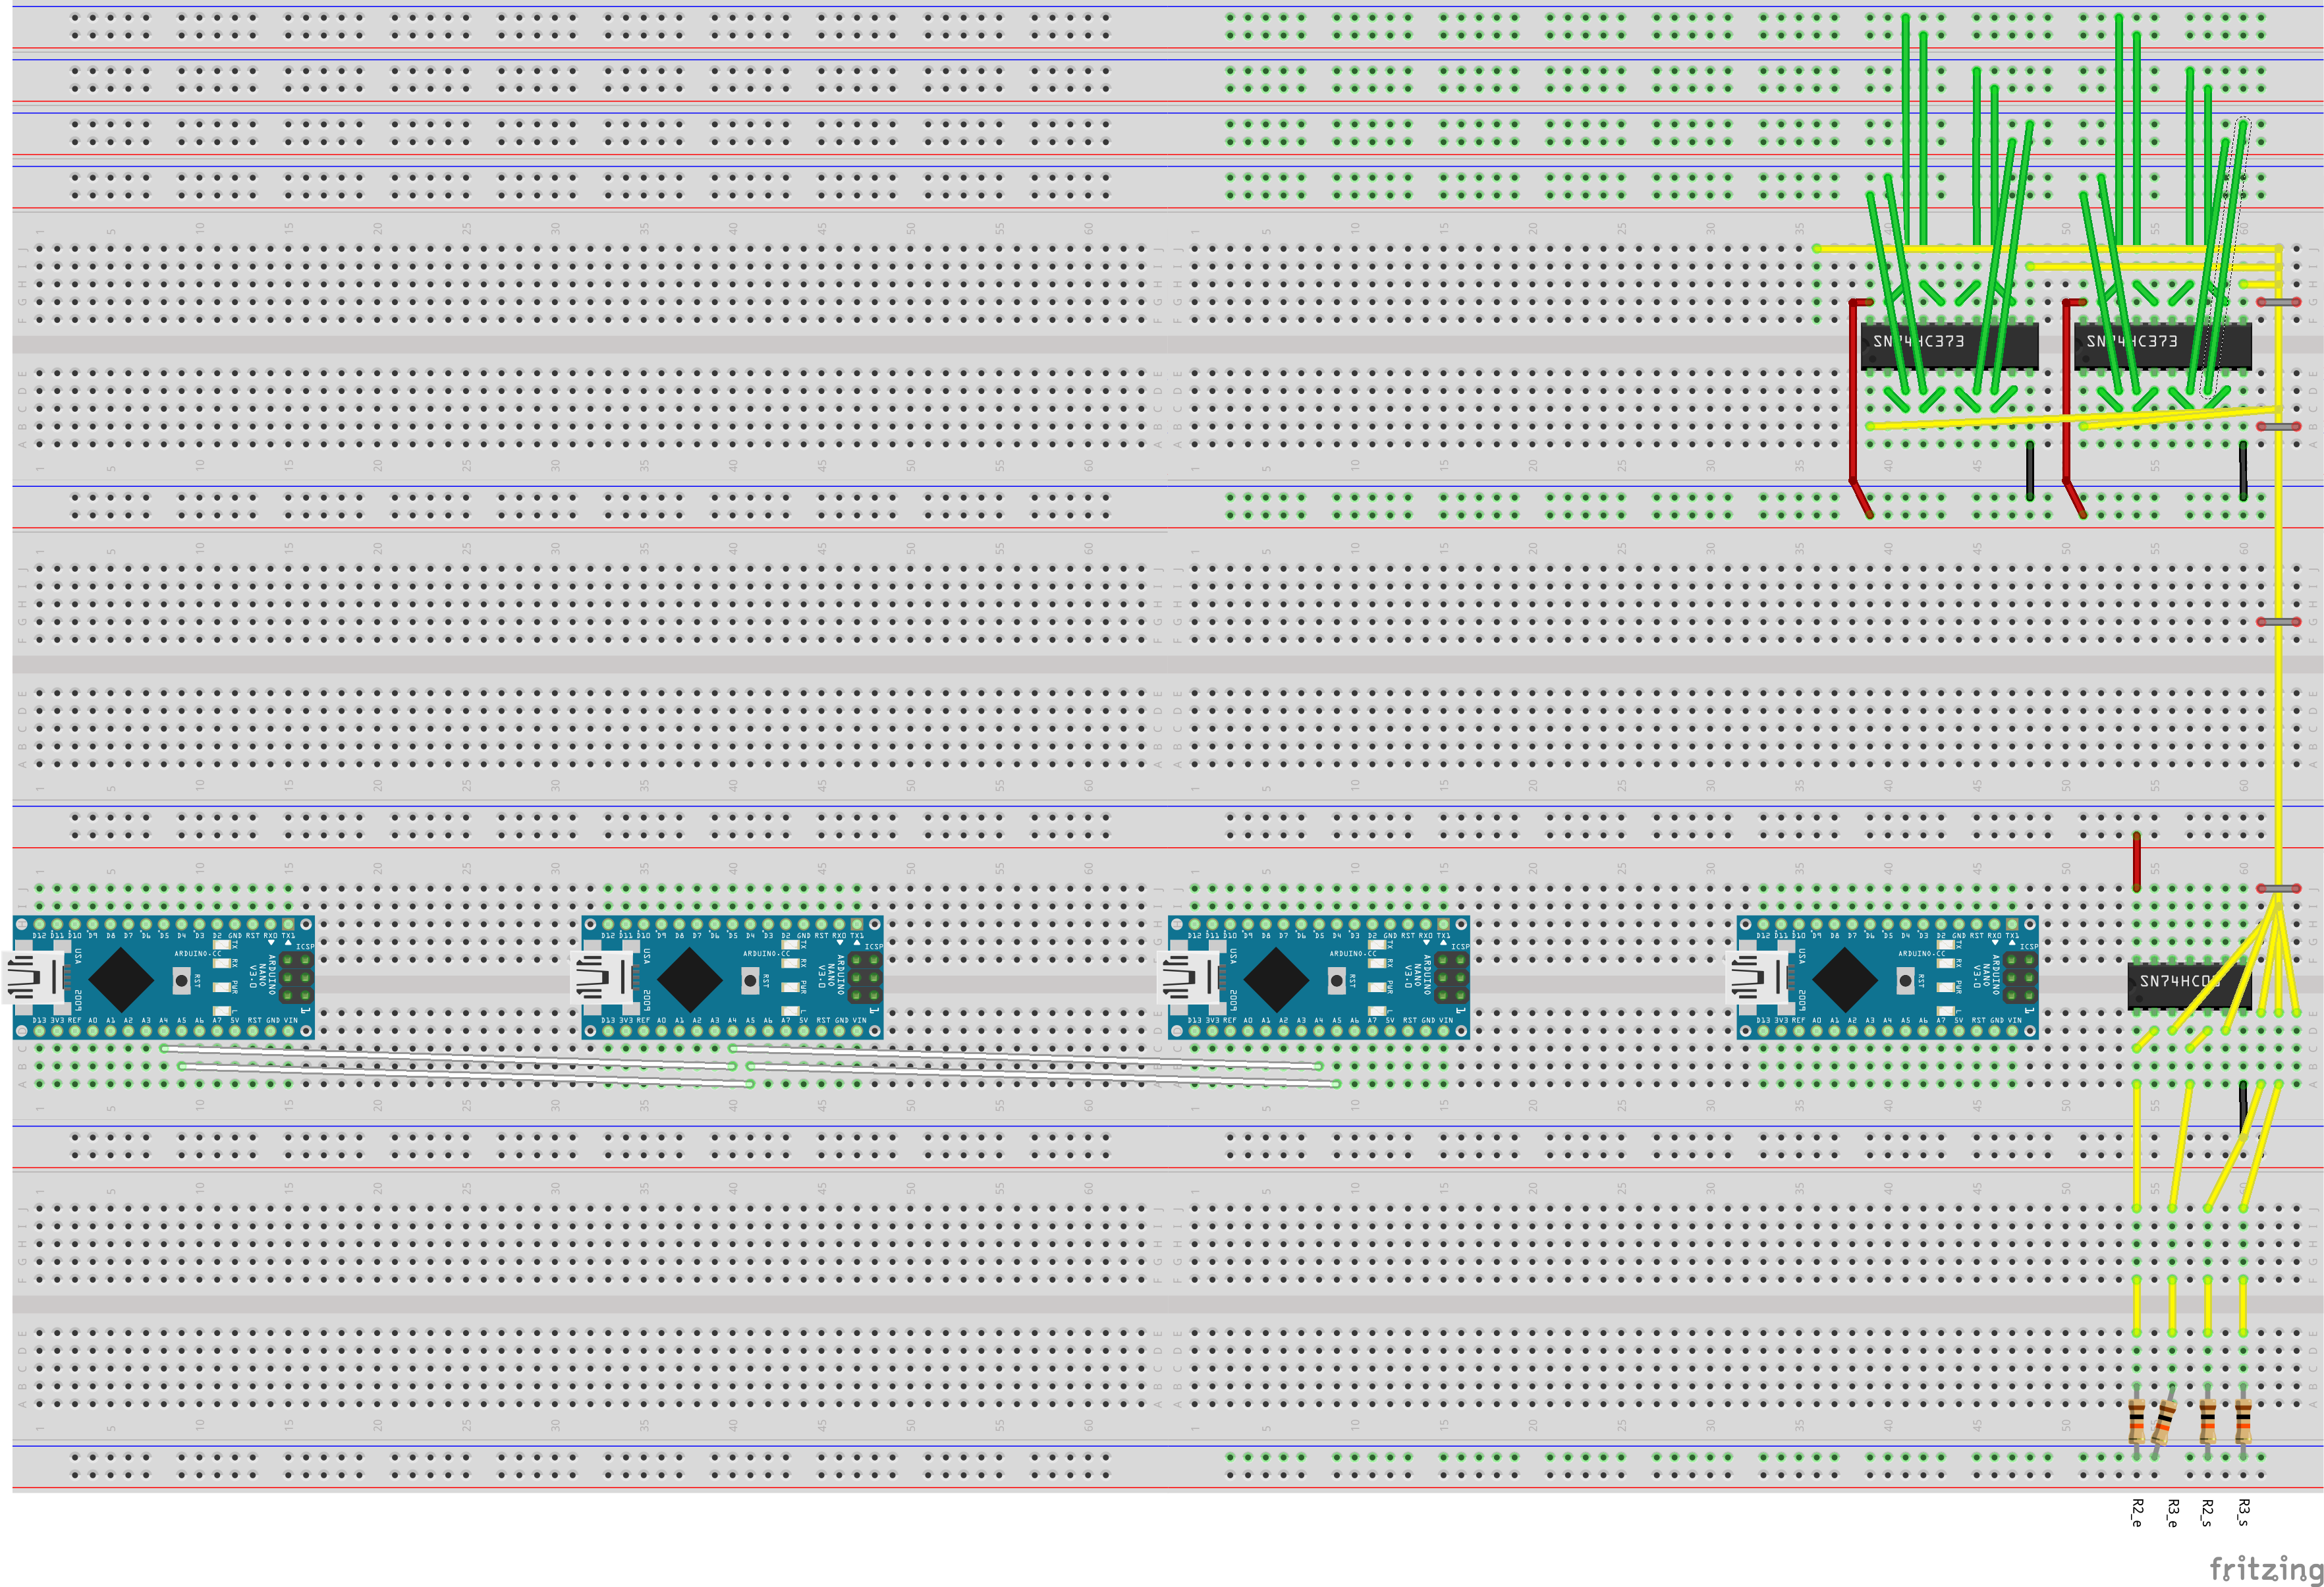
Task: Select the red power wire left of first SN74HC373
Action: pos(1852,400)
